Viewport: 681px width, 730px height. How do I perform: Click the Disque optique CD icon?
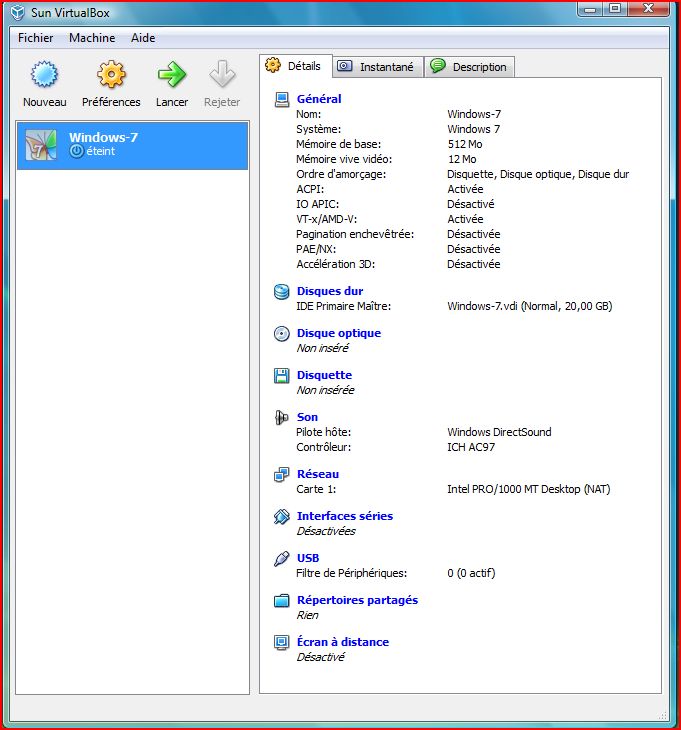(282, 333)
